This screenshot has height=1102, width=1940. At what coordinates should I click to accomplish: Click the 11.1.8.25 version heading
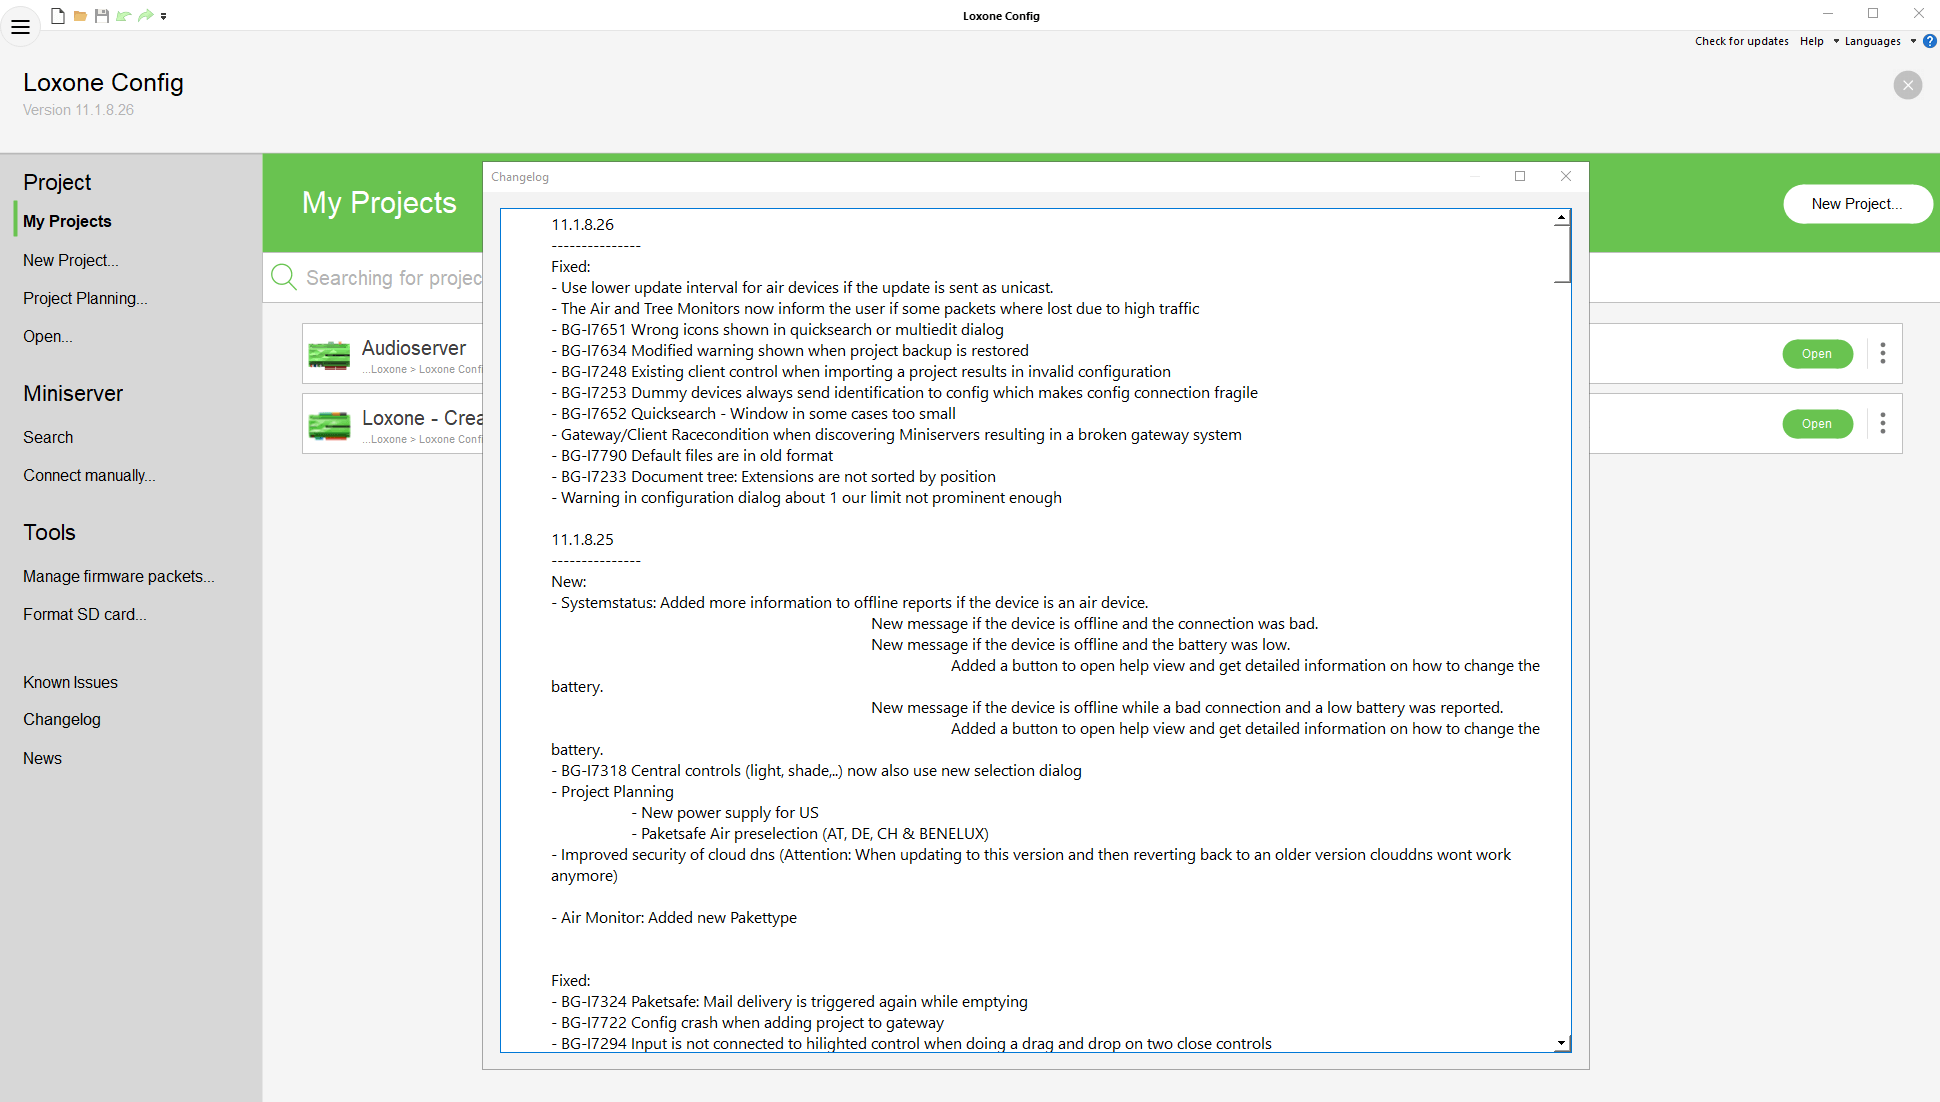click(582, 540)
